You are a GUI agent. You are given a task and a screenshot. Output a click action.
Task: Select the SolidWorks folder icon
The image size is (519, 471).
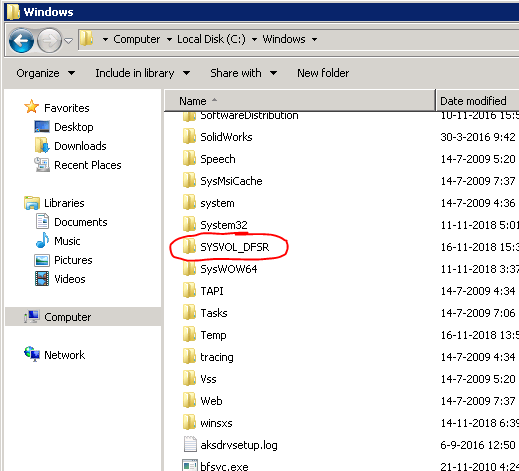(189, 137)
